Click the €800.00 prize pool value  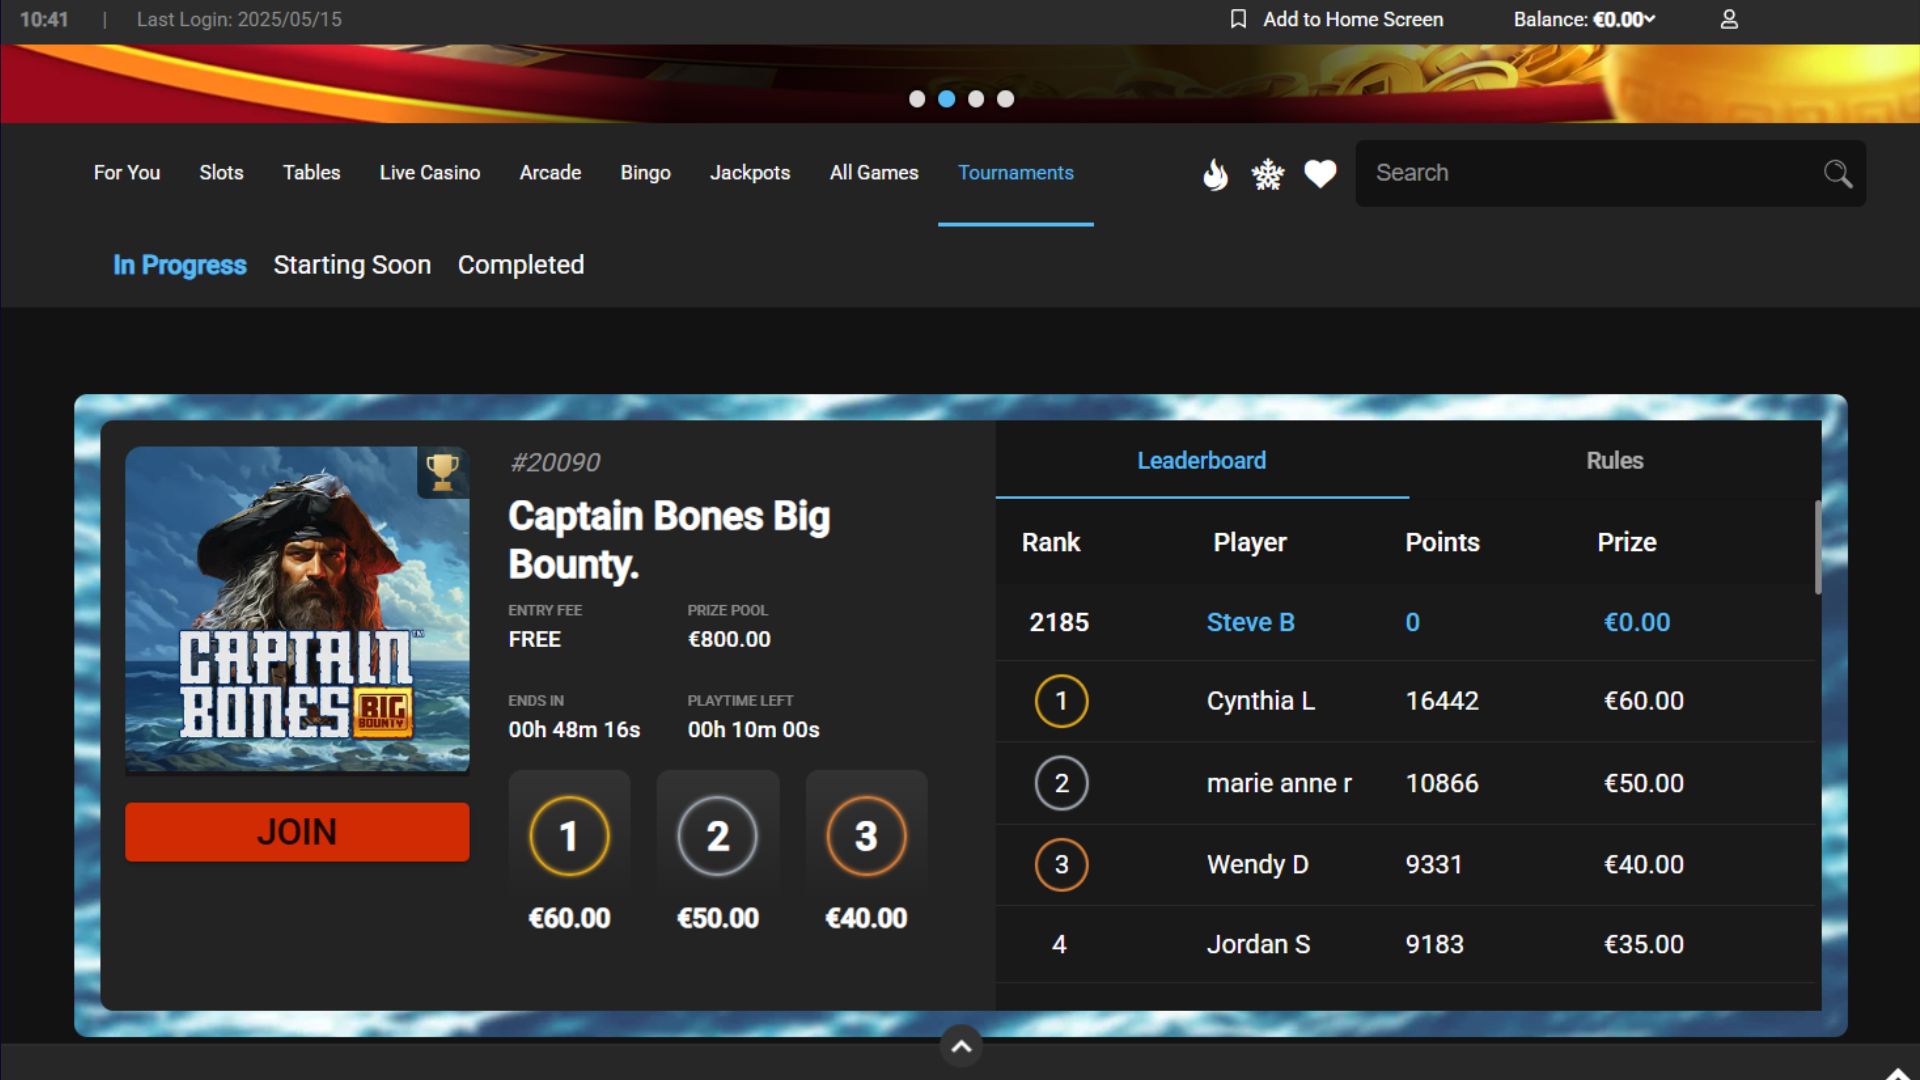coord(729,639)
